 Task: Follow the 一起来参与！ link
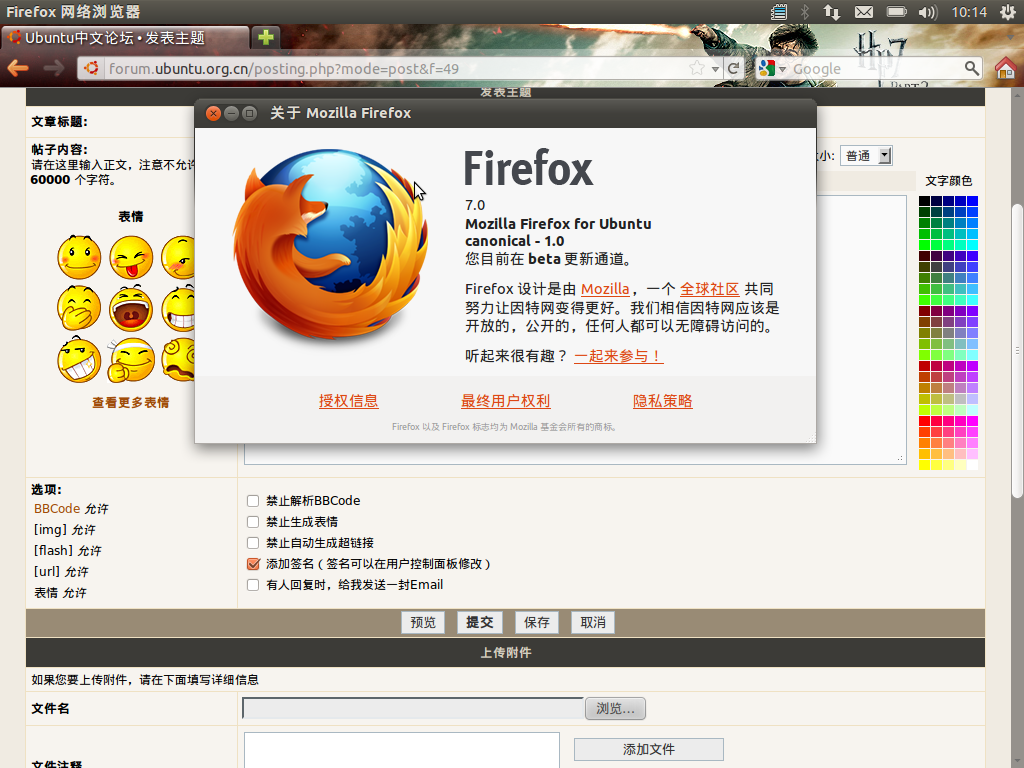click(x=618, y=356)
